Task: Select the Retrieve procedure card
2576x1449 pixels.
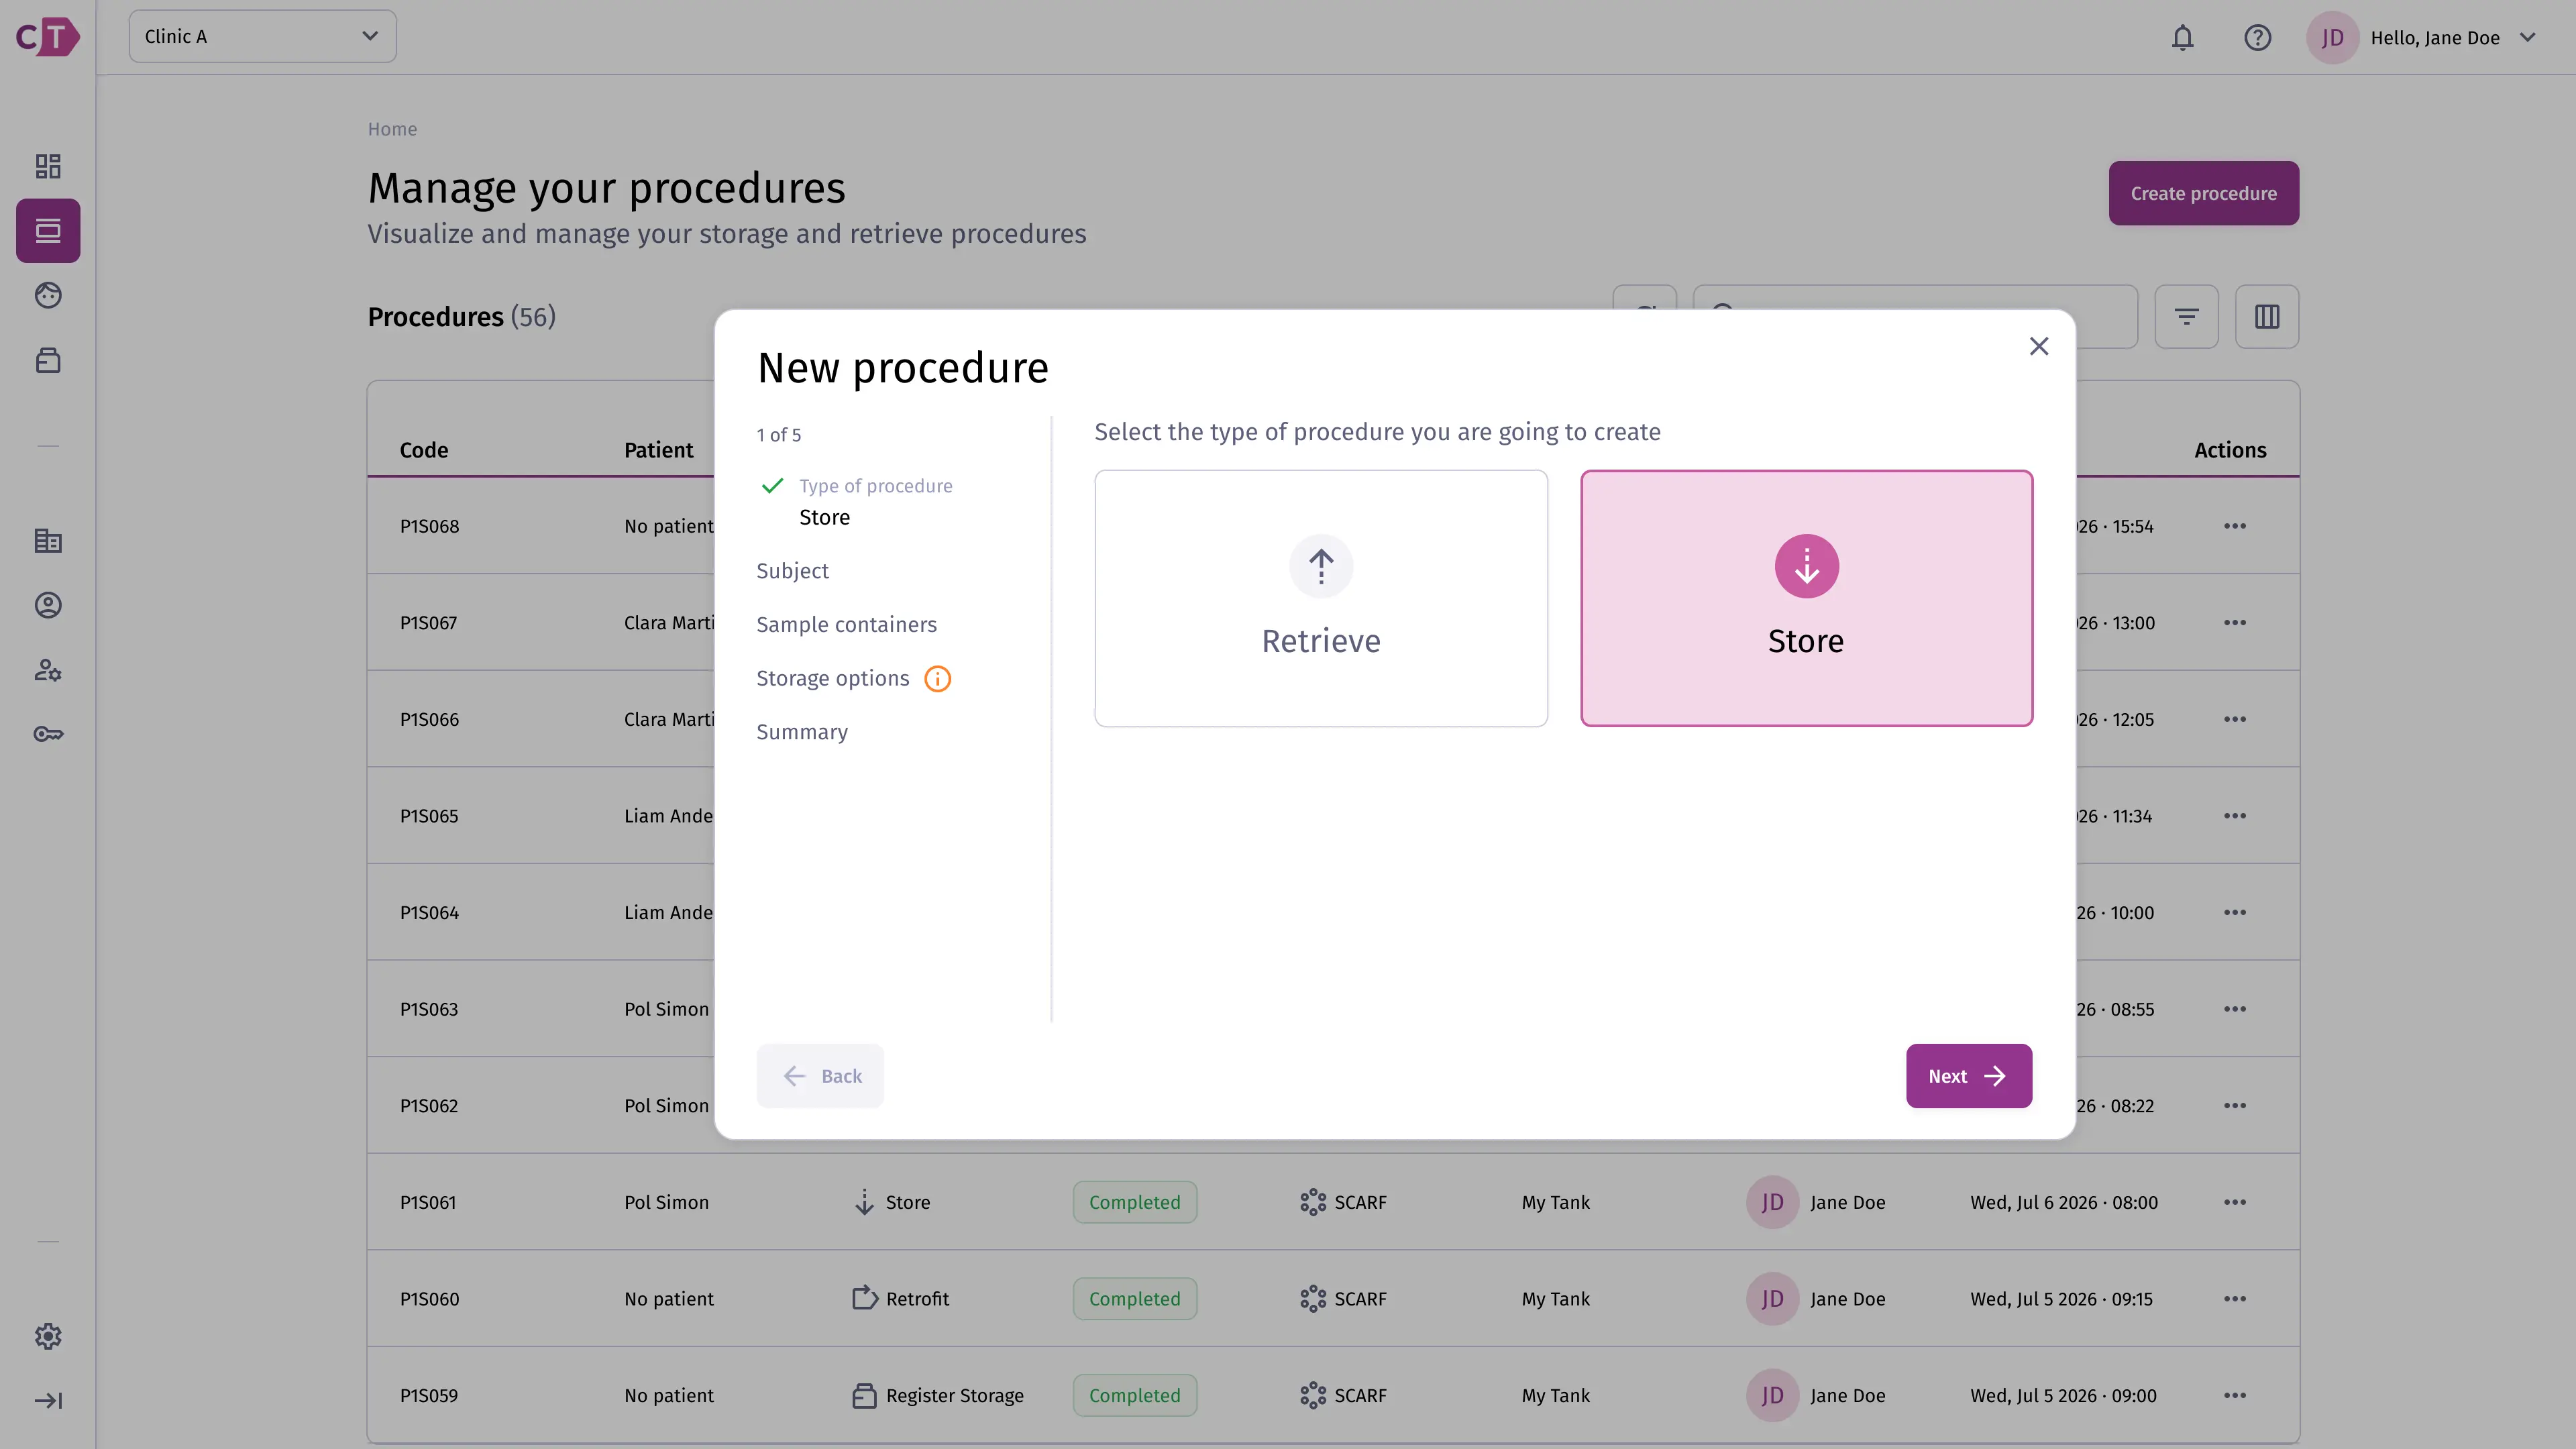Action: click(1321, 598)
